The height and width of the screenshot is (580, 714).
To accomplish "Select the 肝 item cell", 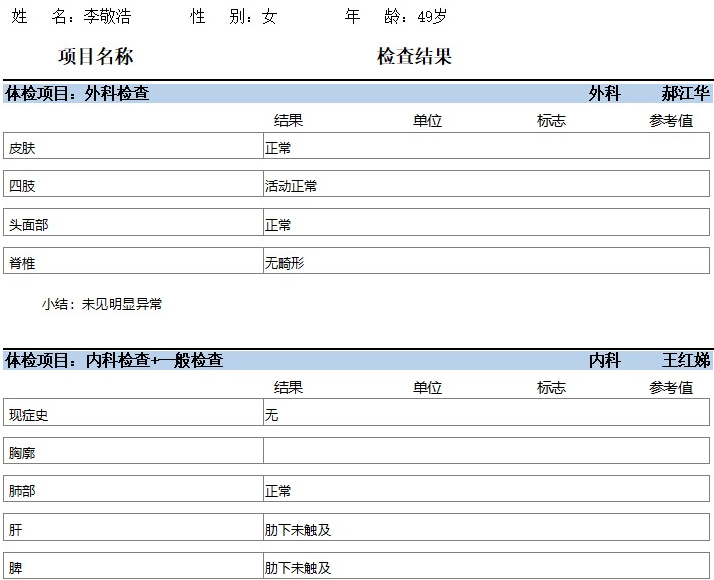I will (x=133, y=527).
